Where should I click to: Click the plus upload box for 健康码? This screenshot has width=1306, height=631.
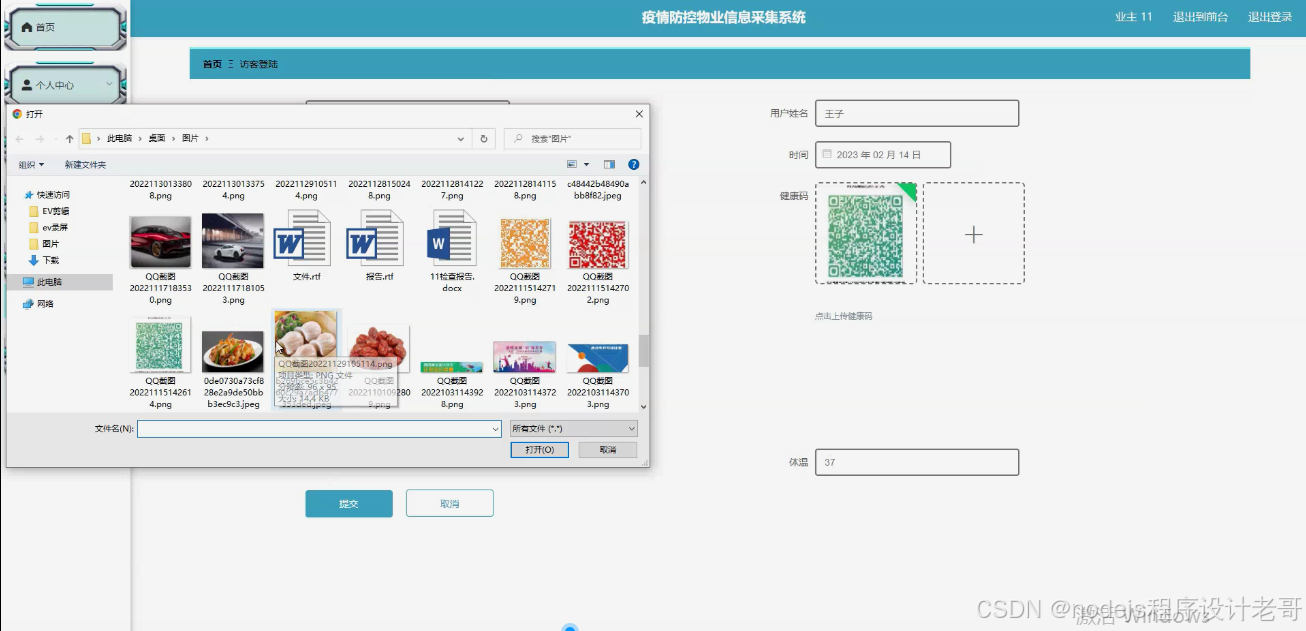tap(974, 234)
